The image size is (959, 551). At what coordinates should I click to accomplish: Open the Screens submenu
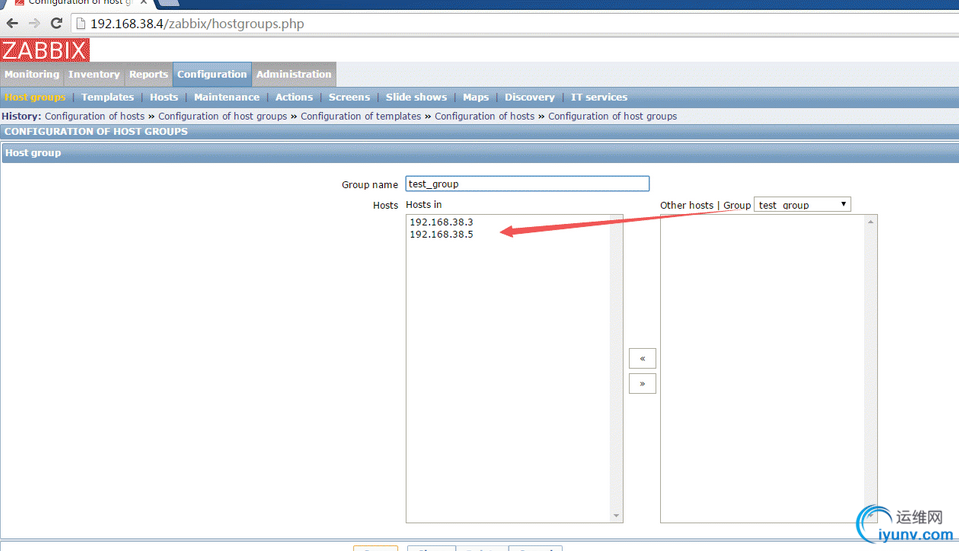coord(349,97)
